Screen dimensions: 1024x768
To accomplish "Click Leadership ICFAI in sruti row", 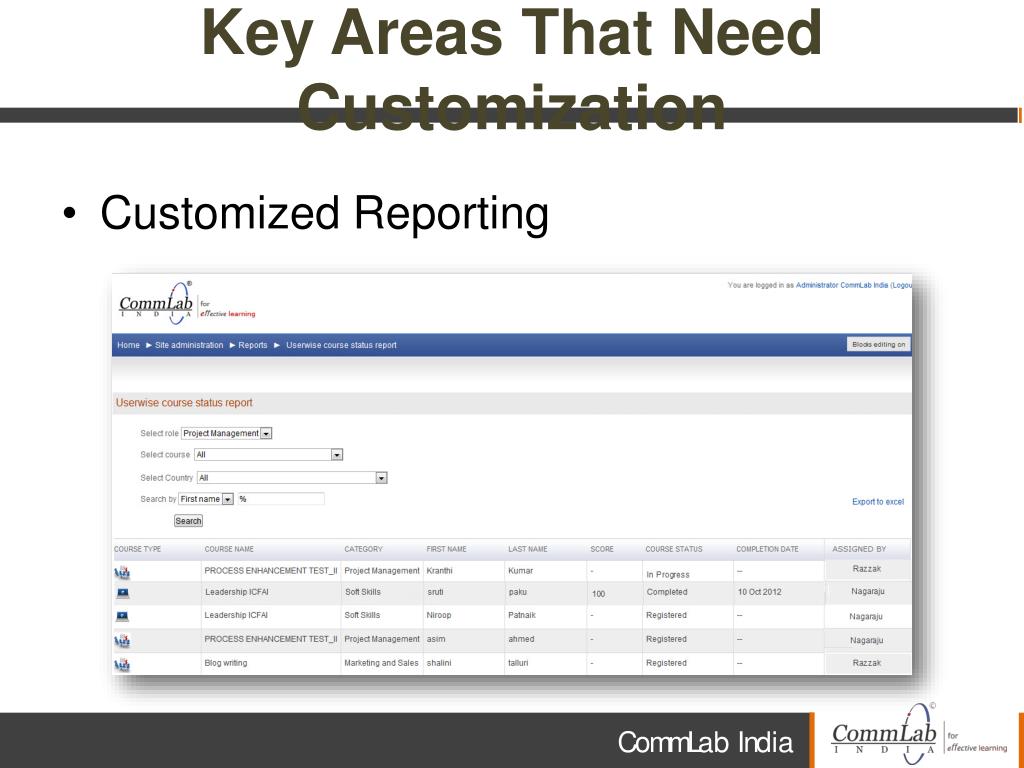I will (x=236, y=592).
